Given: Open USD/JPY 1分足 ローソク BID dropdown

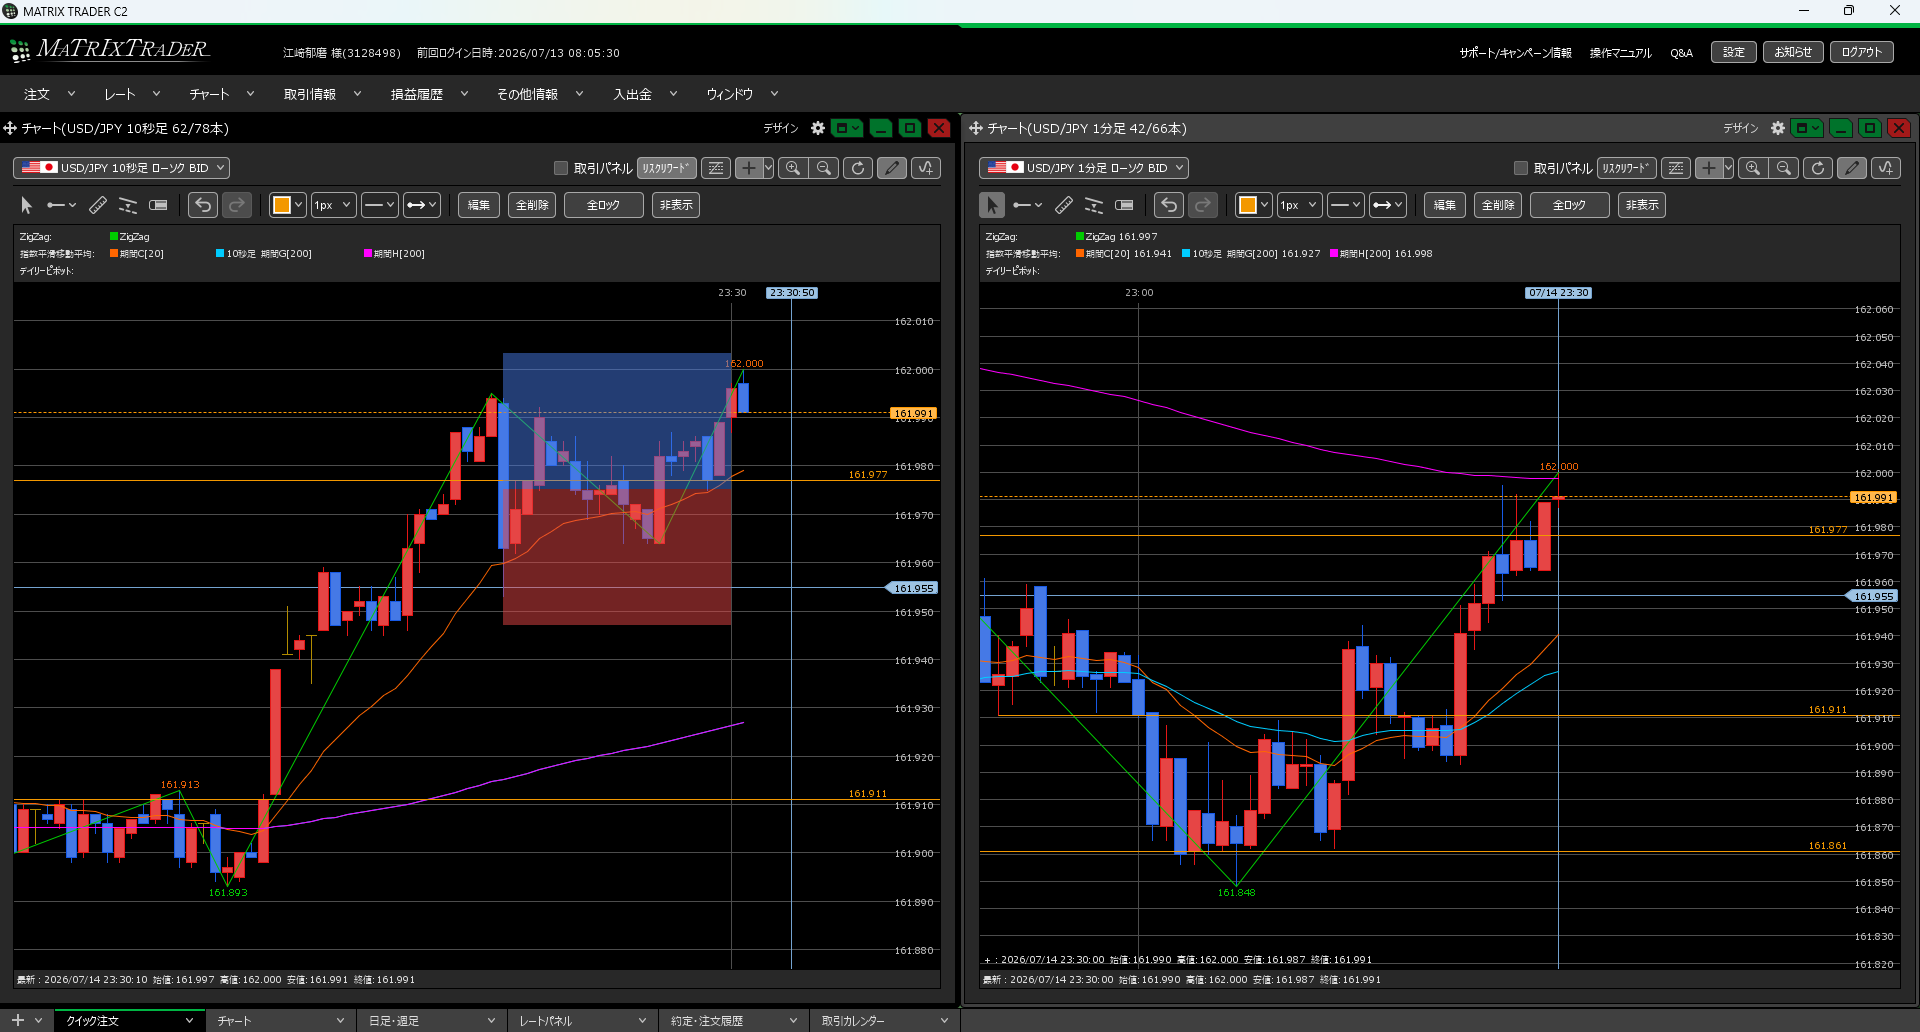Looking at the screenshot, I should [1084, 168].
